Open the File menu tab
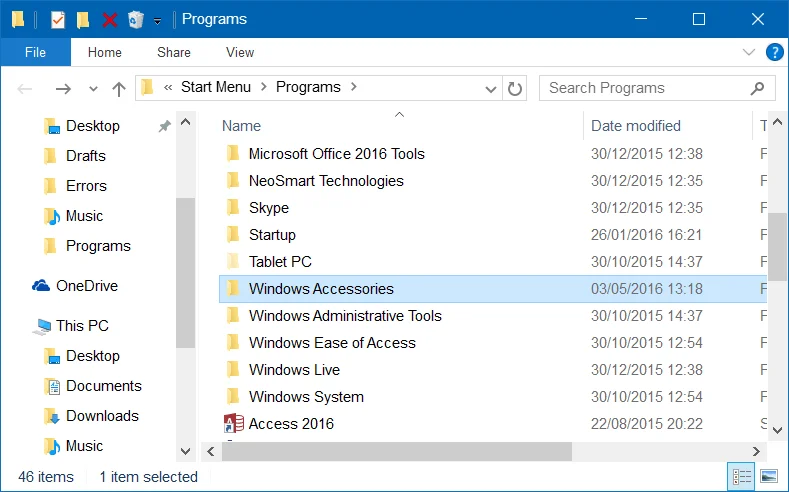Screen dimensions: 789x492 pos(35,52)
